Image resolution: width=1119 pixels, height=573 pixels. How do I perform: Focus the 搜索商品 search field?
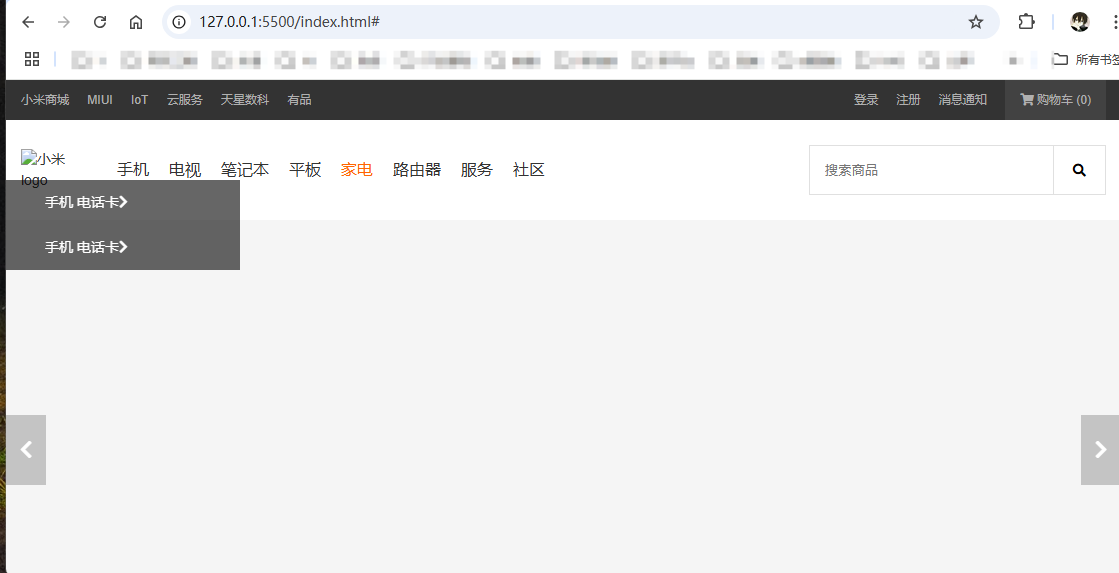[x=931, y=170]
